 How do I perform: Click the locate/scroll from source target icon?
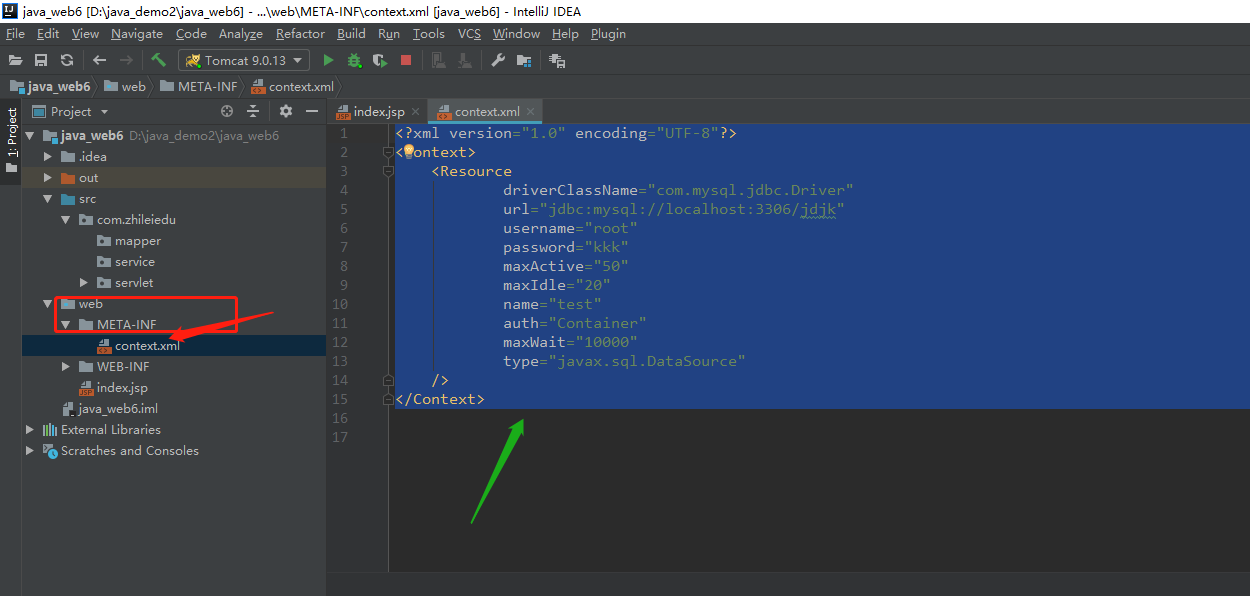pos(227,111)
